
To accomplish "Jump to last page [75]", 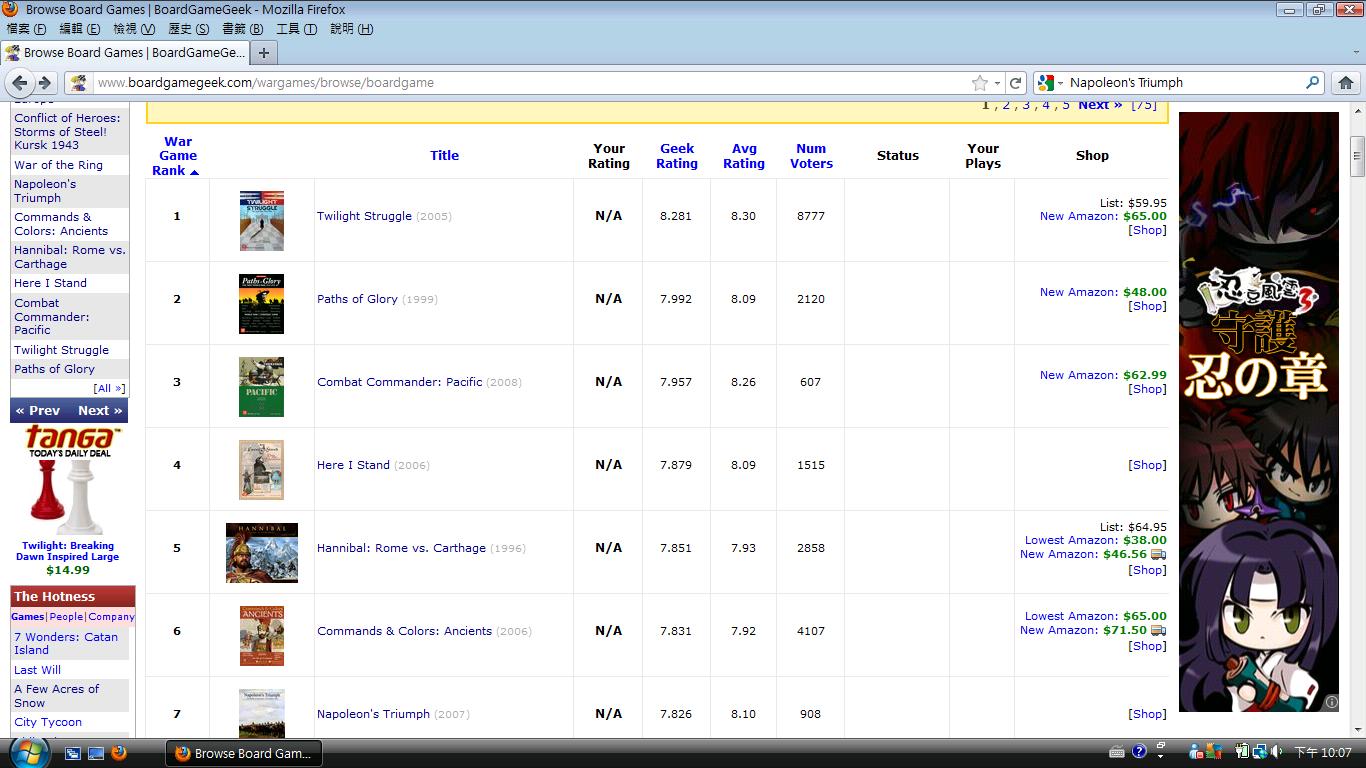I will coord(1144,104).
